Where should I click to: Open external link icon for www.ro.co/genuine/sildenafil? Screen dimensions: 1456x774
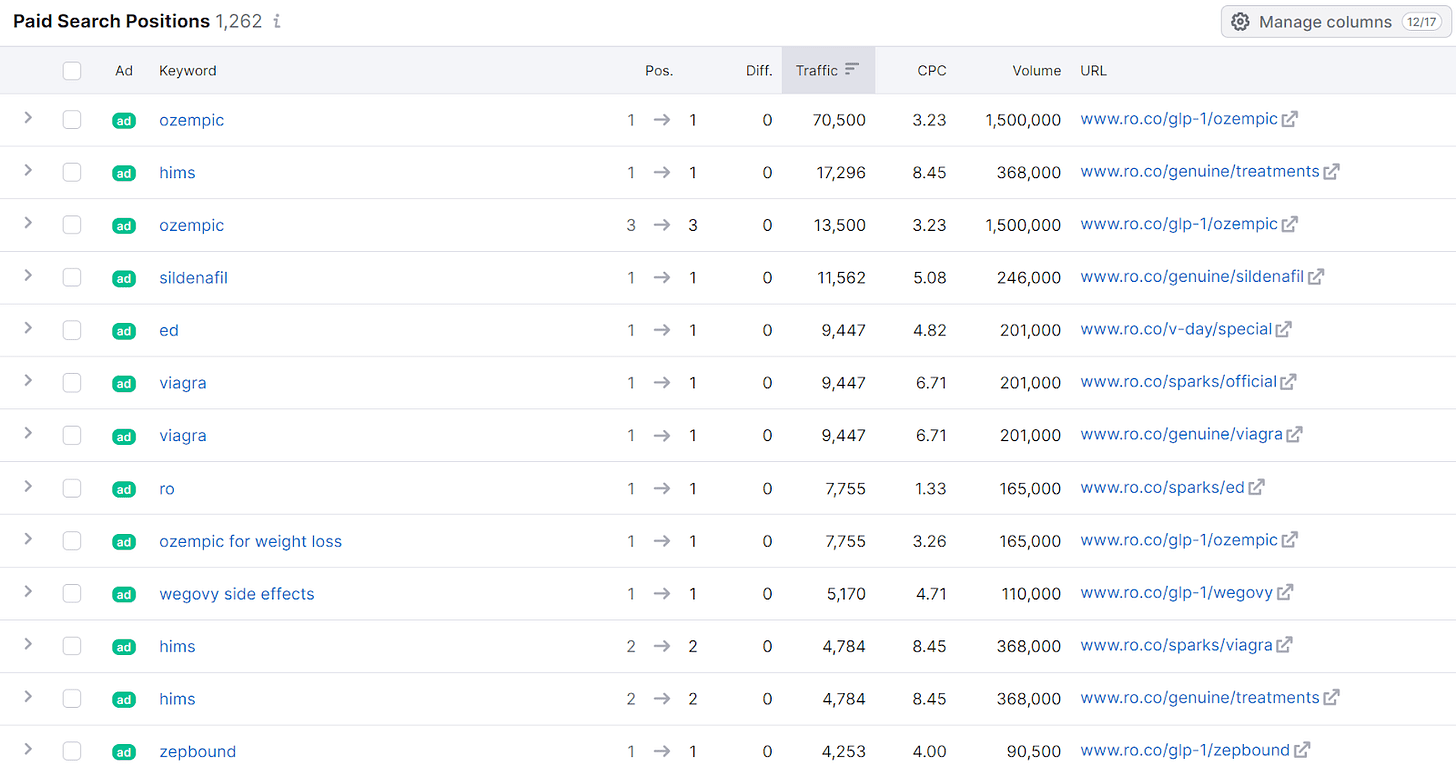(x=1316, y=277)
